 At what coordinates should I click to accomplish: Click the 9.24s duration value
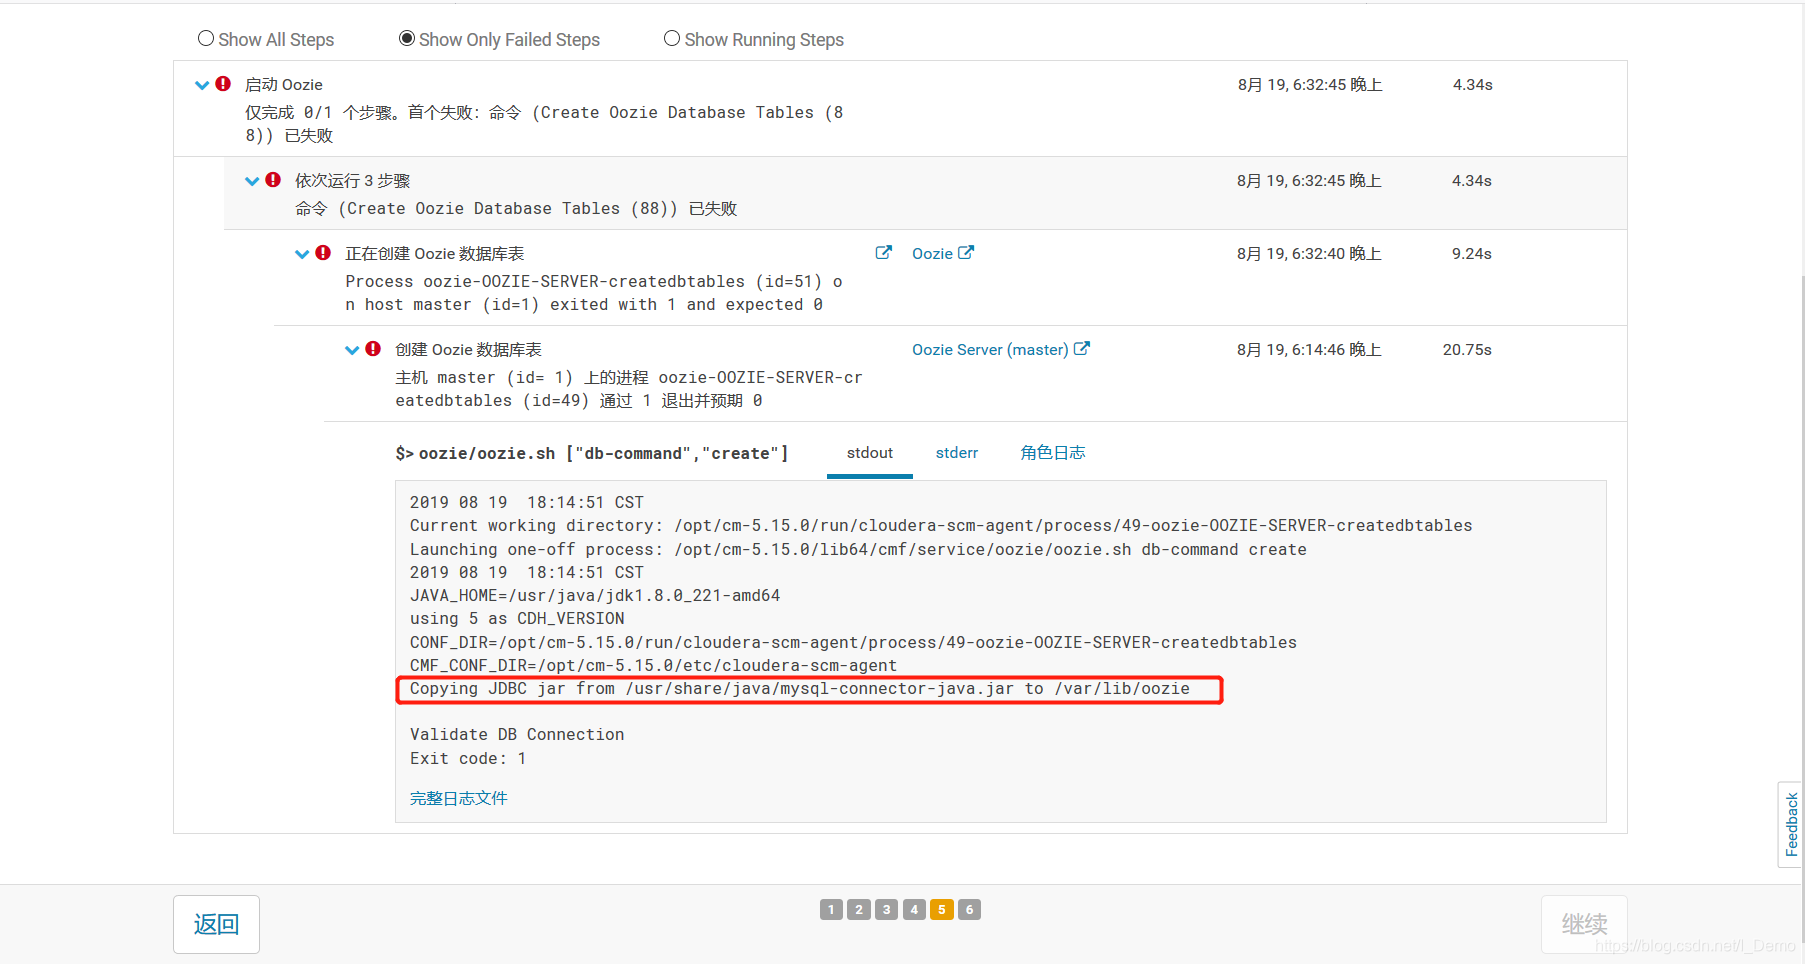1472,254
